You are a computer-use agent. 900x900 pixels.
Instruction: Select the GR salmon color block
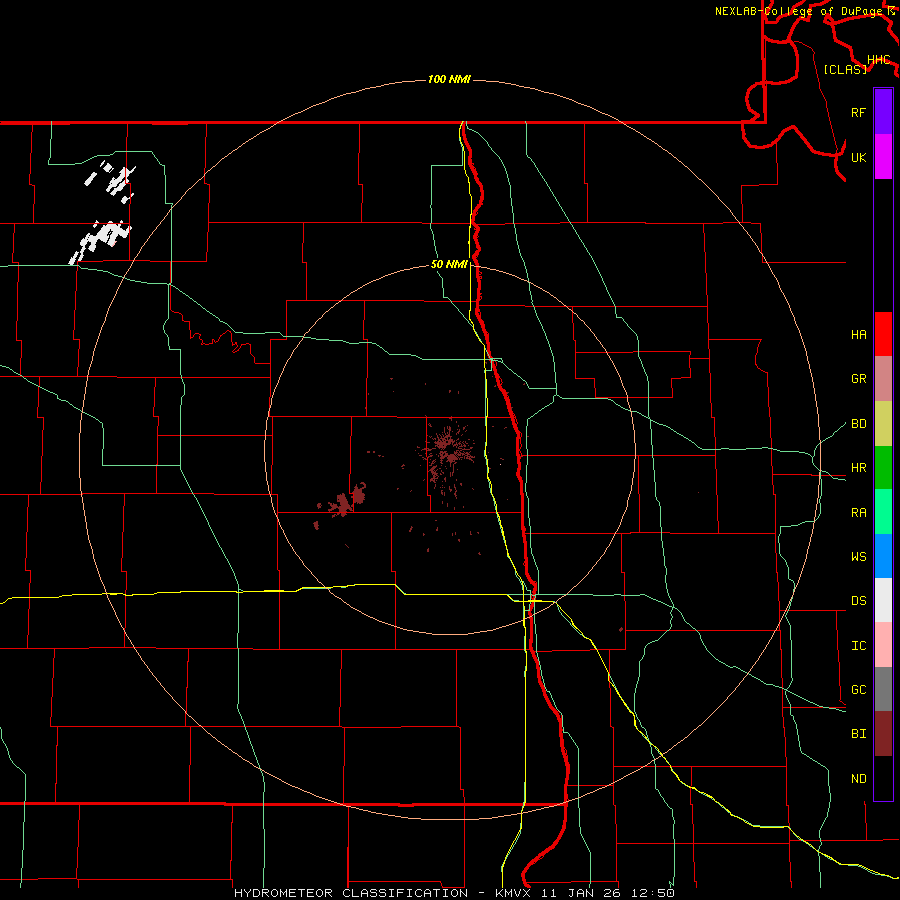[x=883, y=378]
